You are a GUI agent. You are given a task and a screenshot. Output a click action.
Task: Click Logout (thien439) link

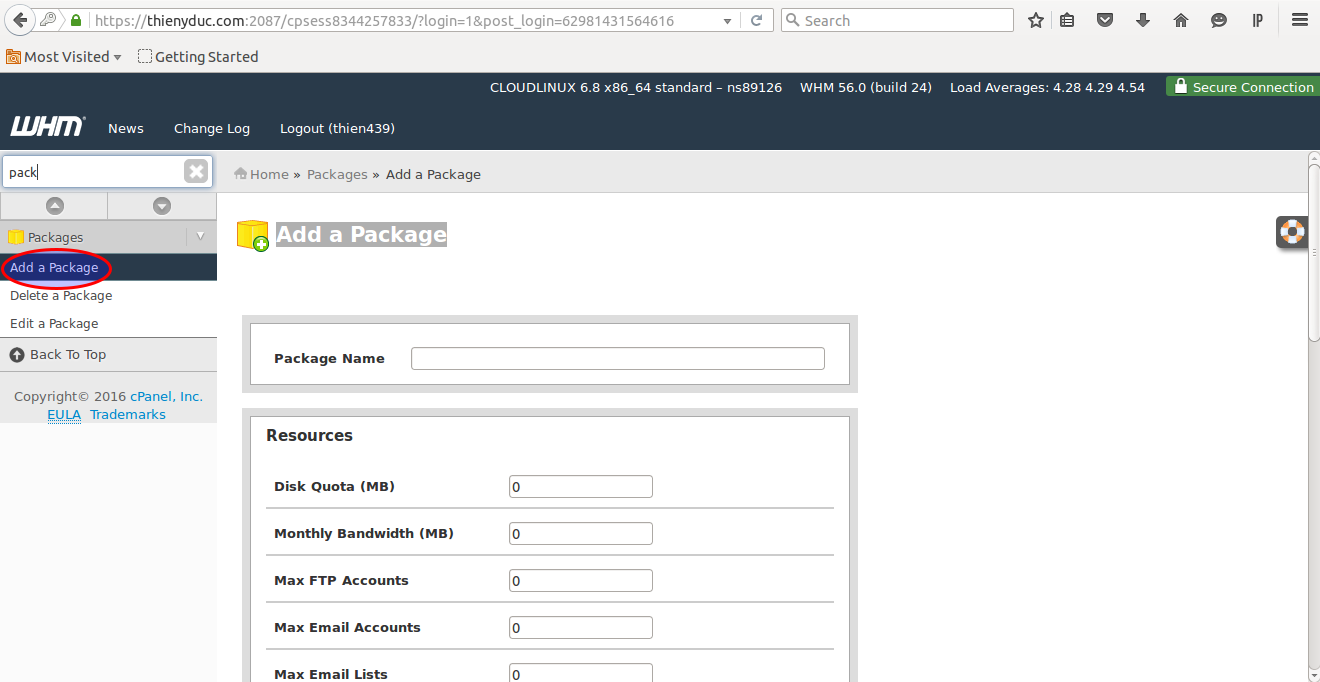[337, 128]
